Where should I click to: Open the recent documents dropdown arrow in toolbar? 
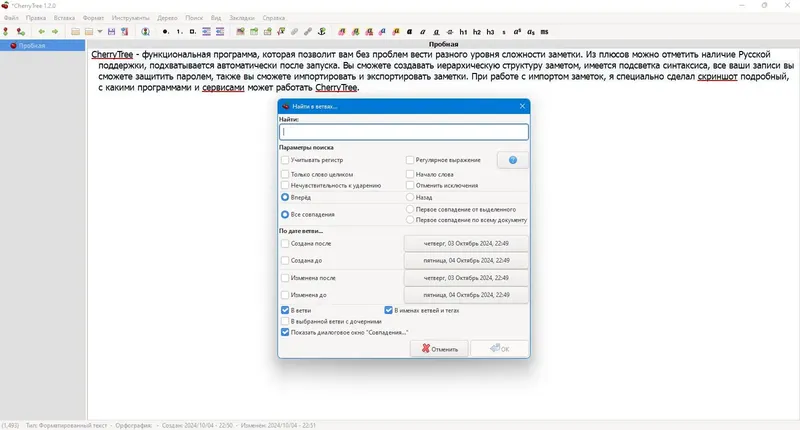point(100,32)
